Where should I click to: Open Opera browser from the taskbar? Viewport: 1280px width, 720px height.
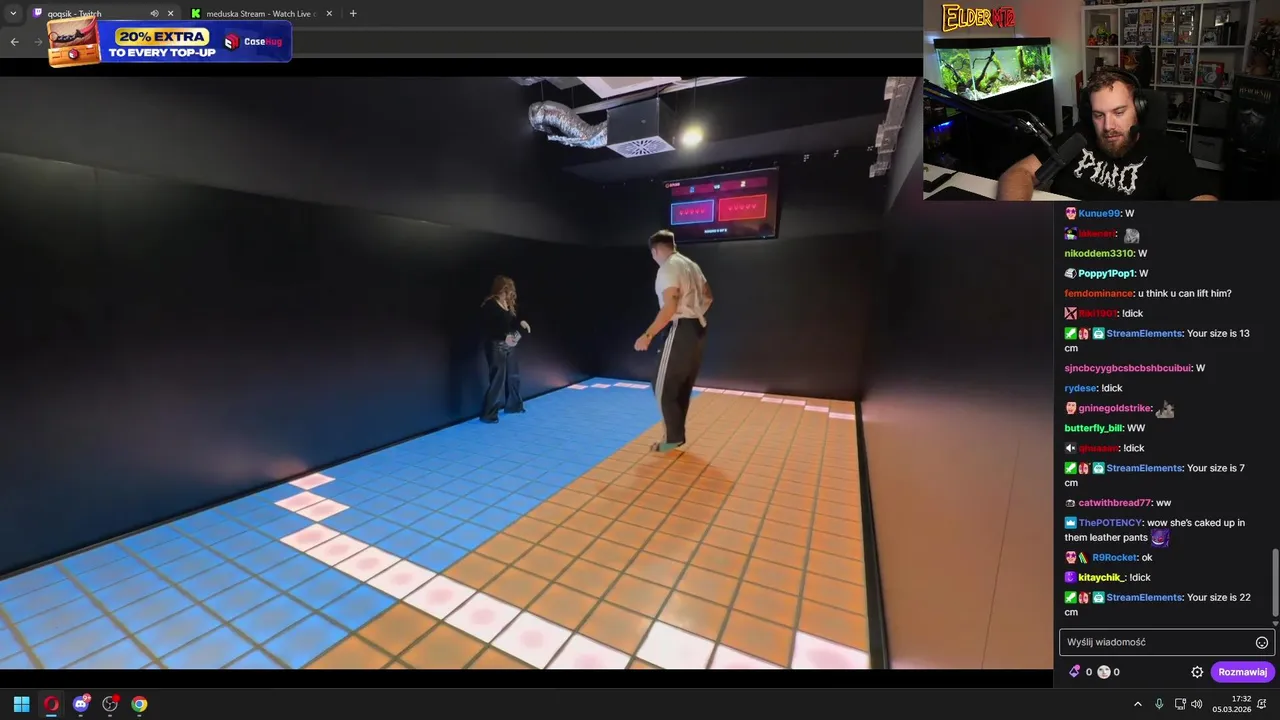point(51,704)
